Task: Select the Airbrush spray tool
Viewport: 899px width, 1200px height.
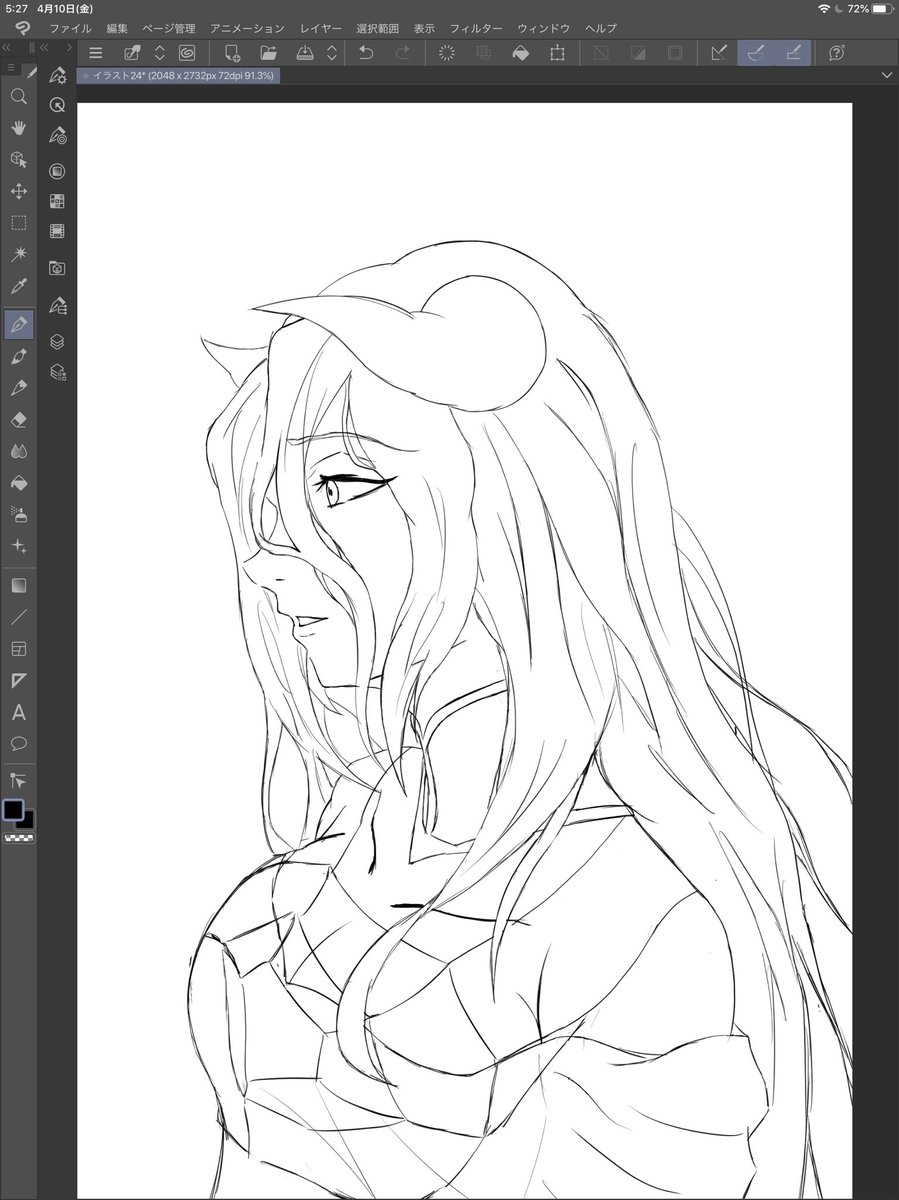Action: tap(18, 514)
